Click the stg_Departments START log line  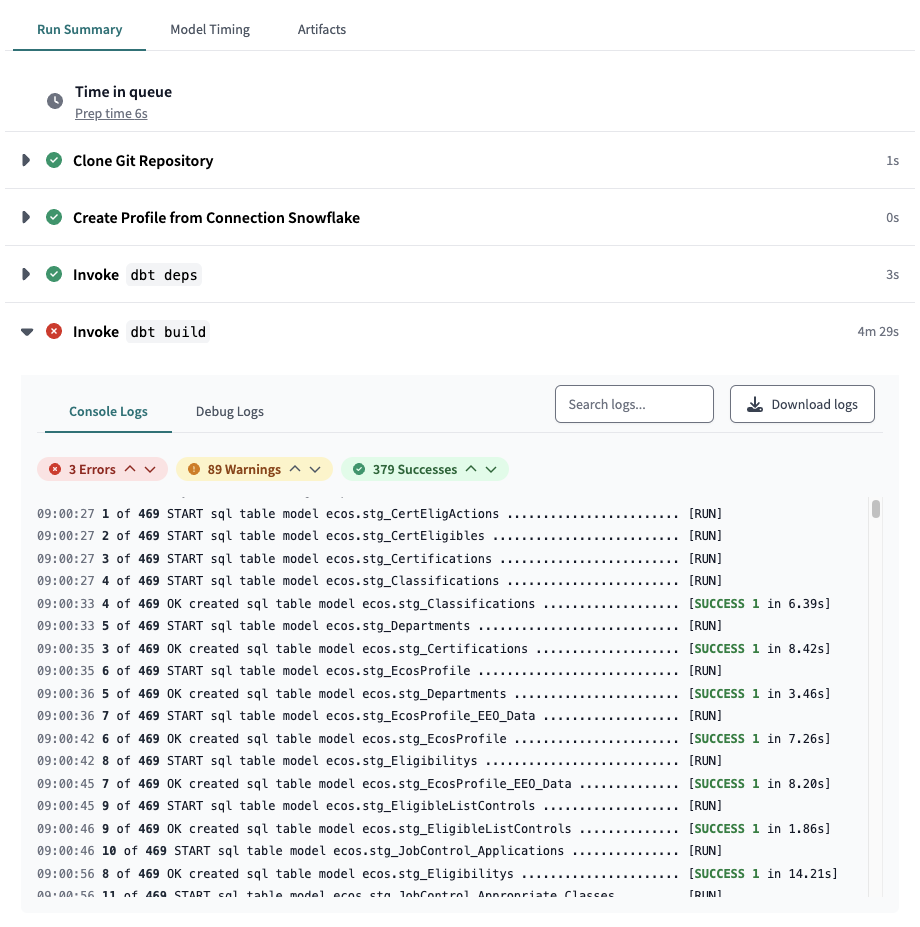click(380, 625)
